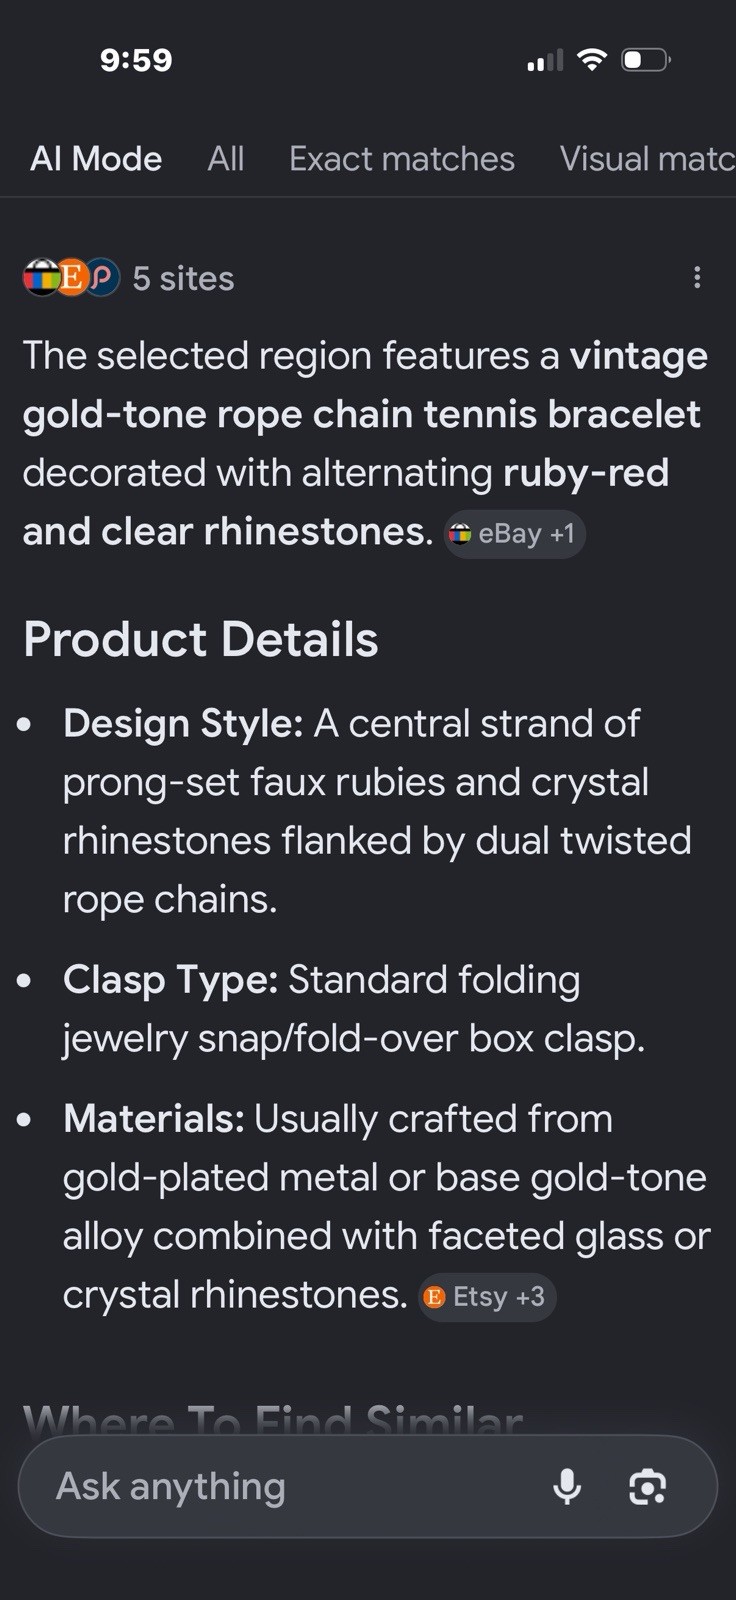Focus the Ask anything input field
736x1600 pixels.
click(x=368, y=1487)
